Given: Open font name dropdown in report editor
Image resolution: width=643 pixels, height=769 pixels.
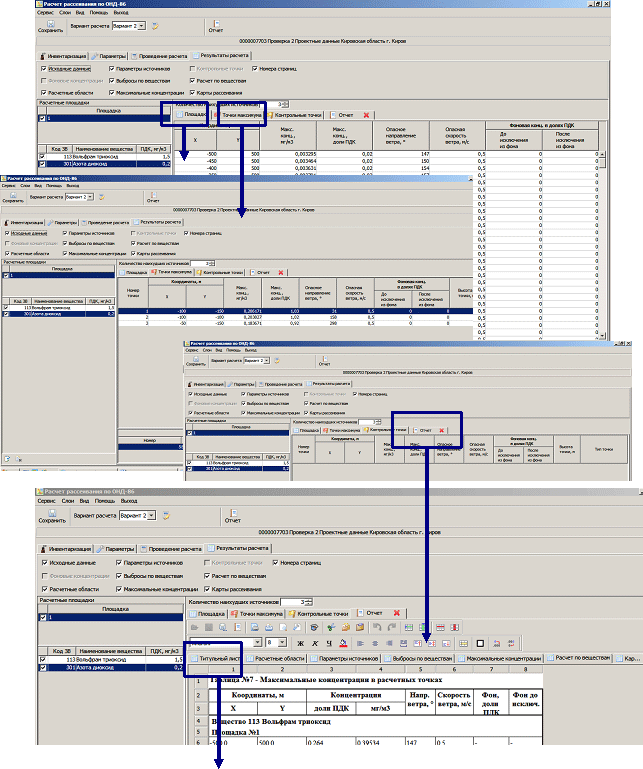Looking at the screenshot, I should pos(256,642).
